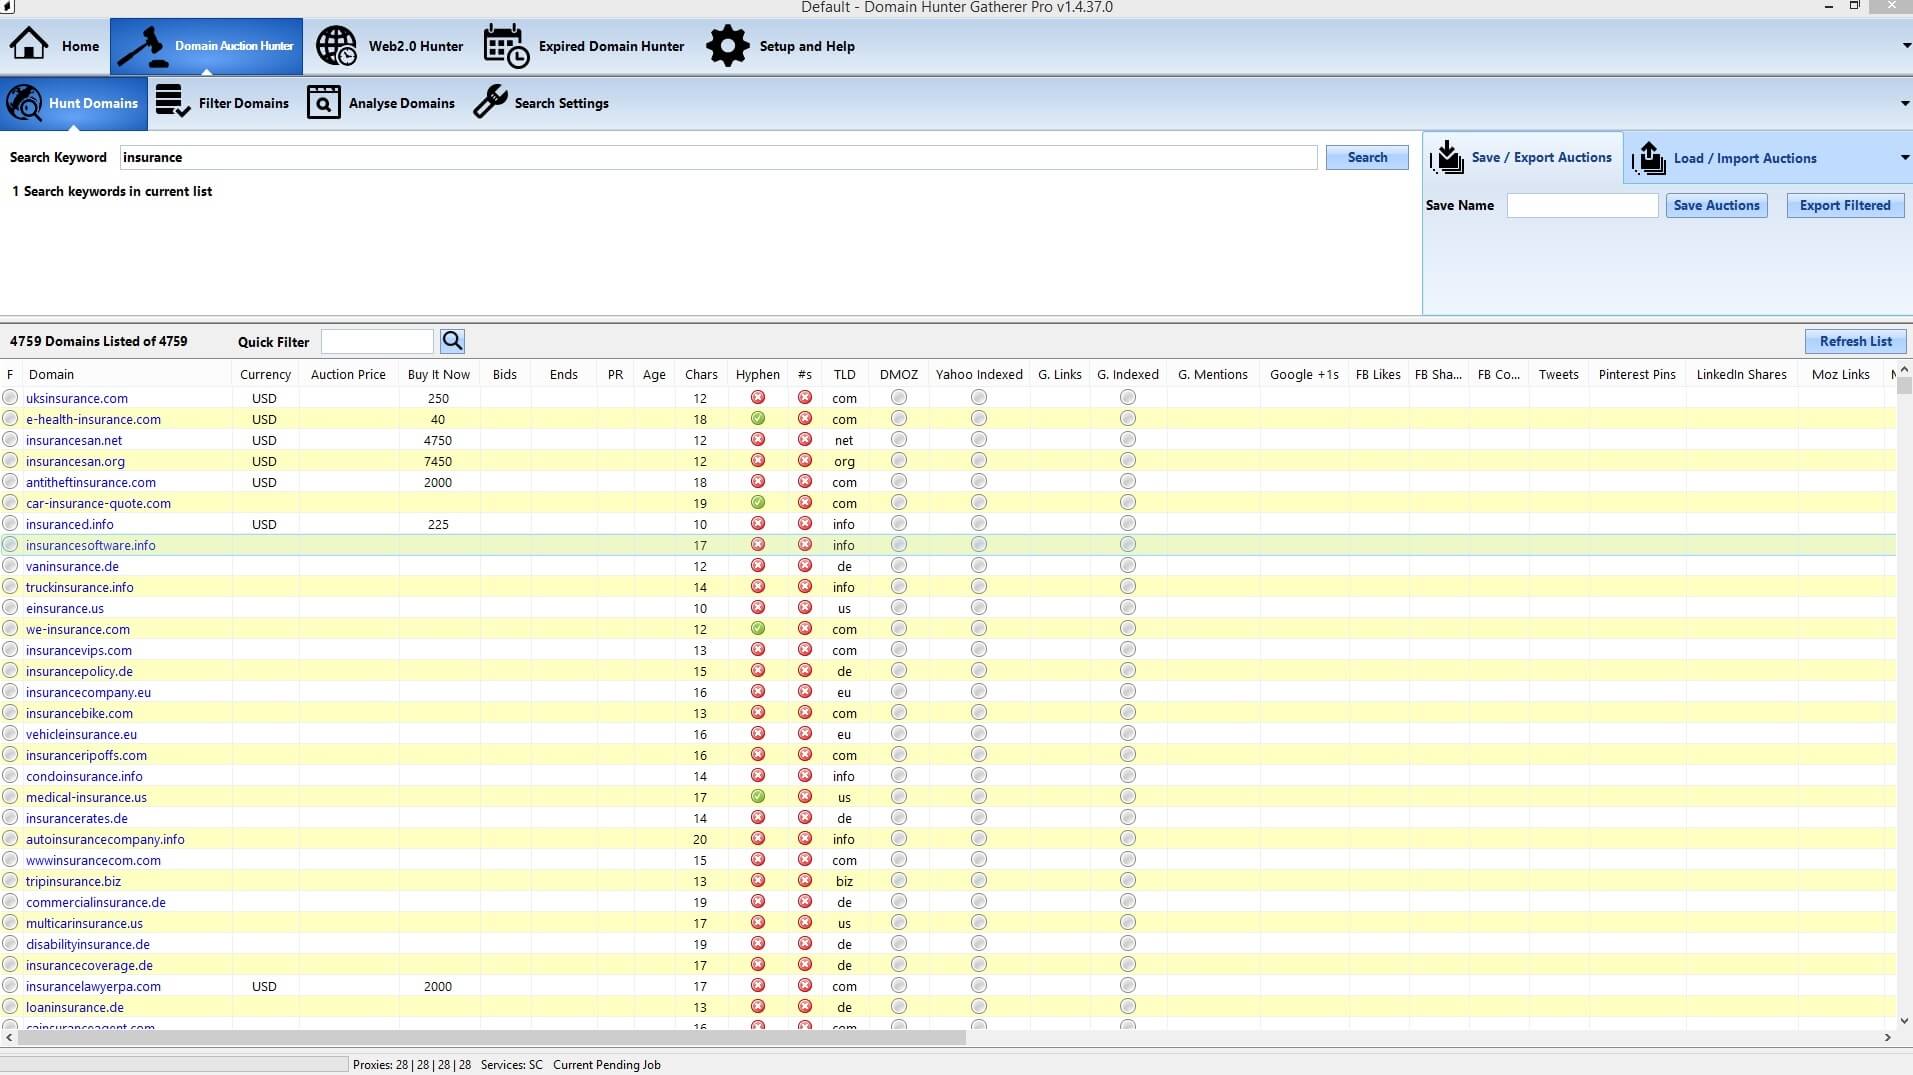Click the Analyse Domains magnifier icon
Viewport: 1913px width, 1075px height.
[323, 102]
